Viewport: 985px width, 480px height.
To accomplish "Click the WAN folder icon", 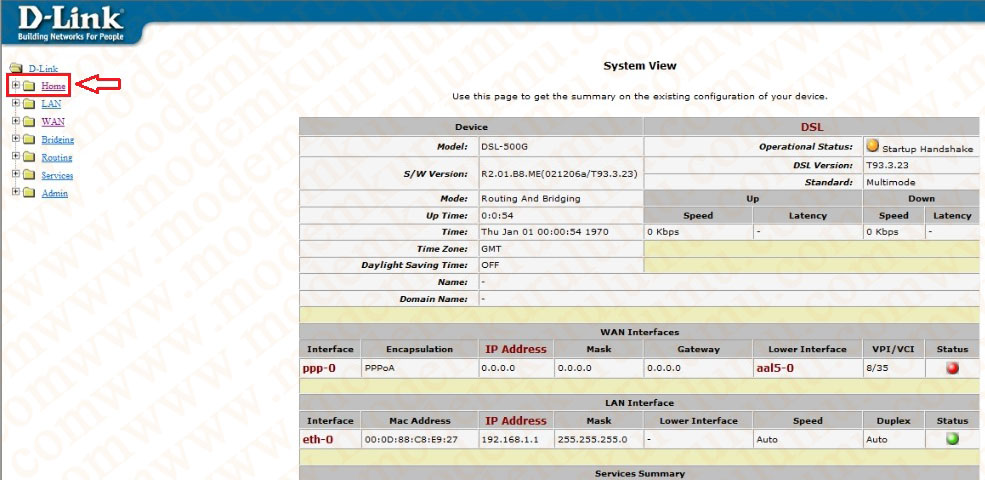I will pyautogui.click(x=29, y=121).
